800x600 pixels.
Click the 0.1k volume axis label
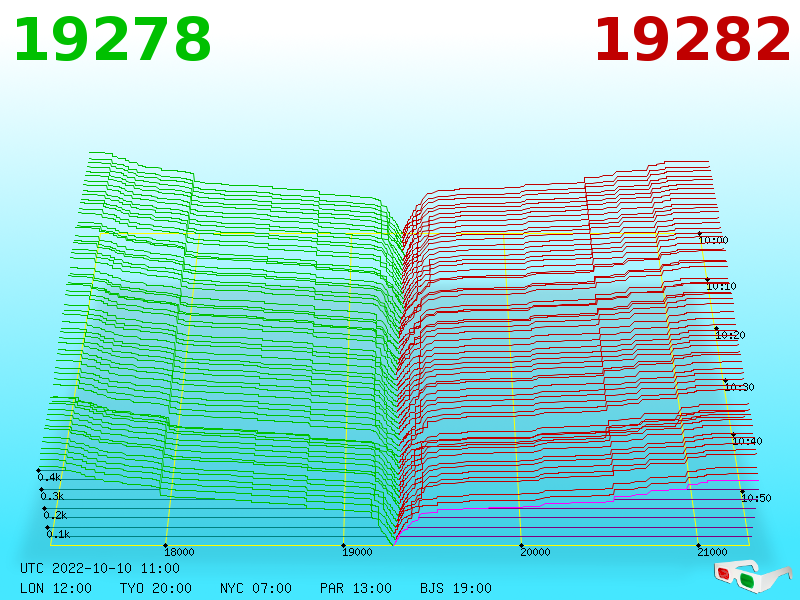click(58, 534)
